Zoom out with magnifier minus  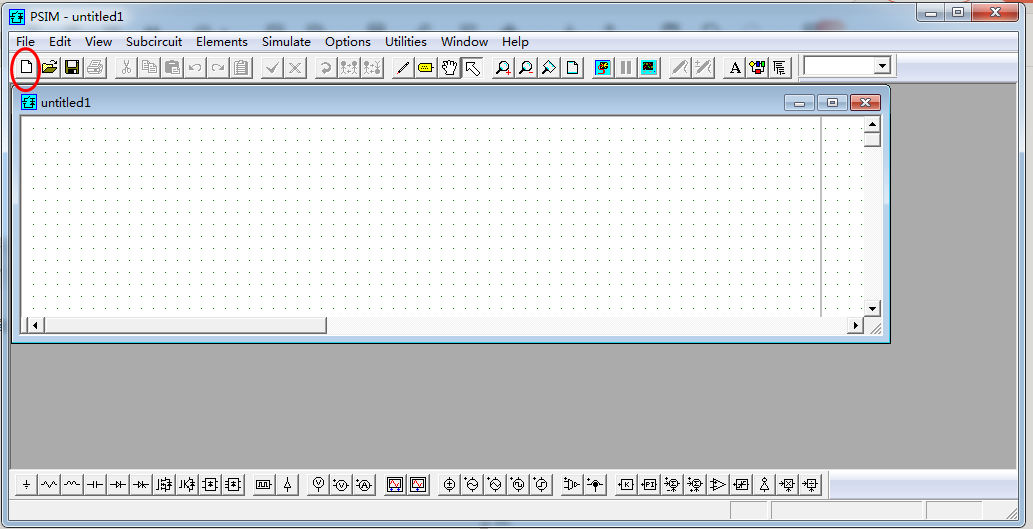tap(526, 67)
